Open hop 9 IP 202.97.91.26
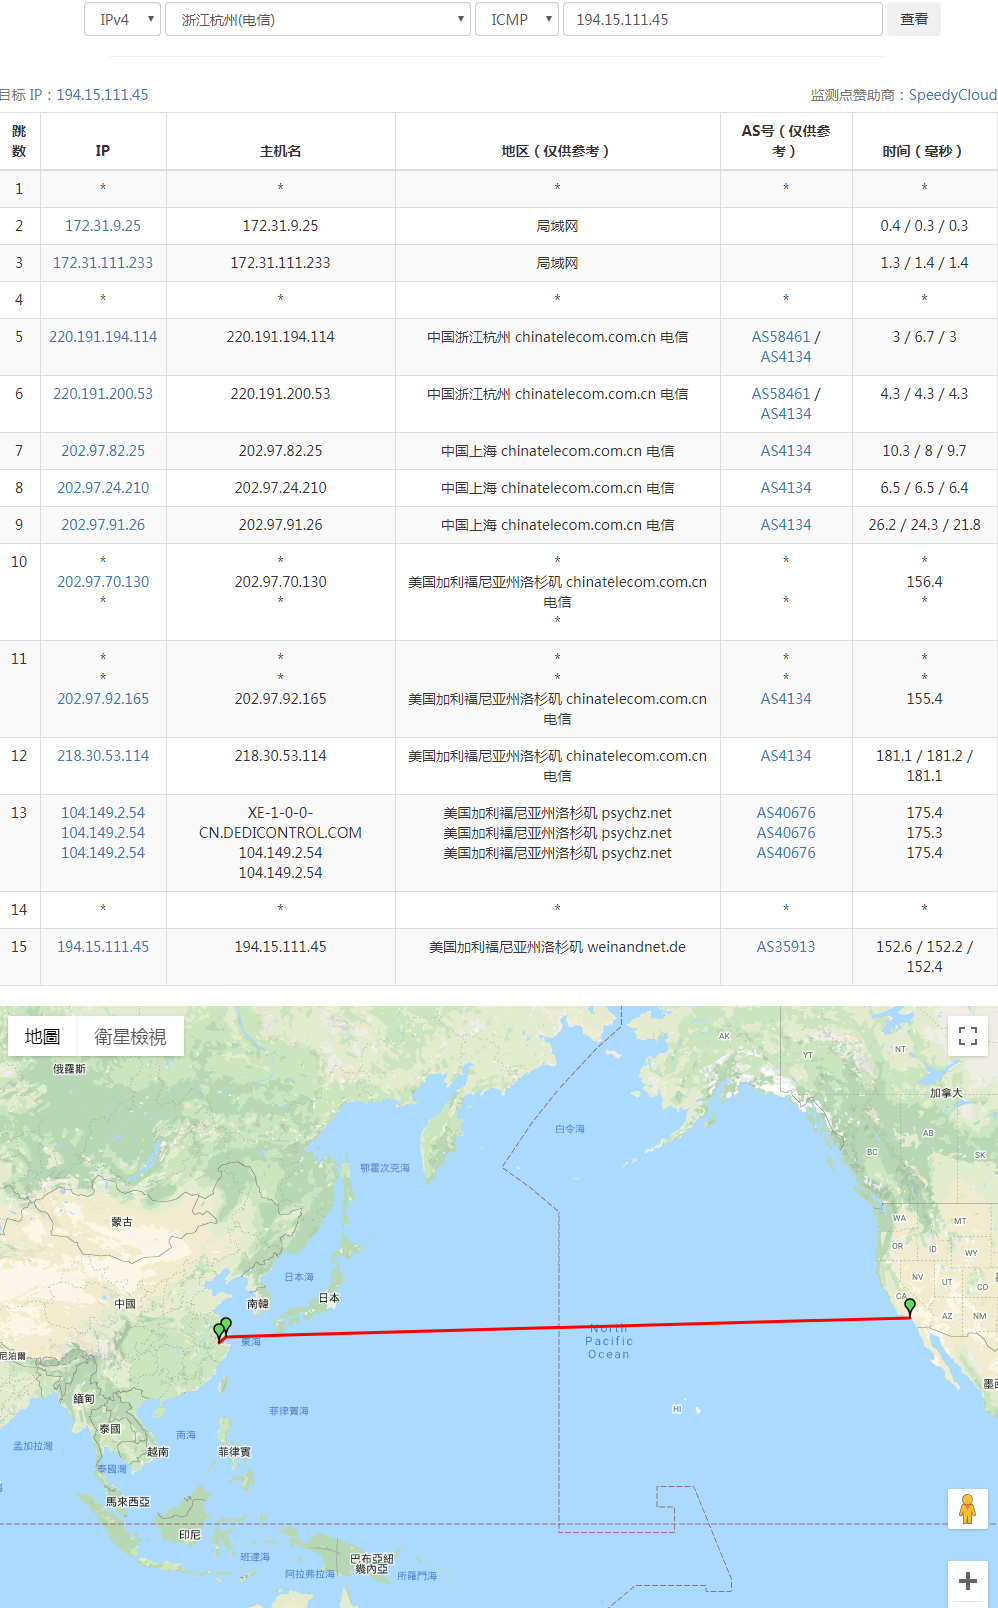The width and height of the screenshot is (998, 1608). 103,525
